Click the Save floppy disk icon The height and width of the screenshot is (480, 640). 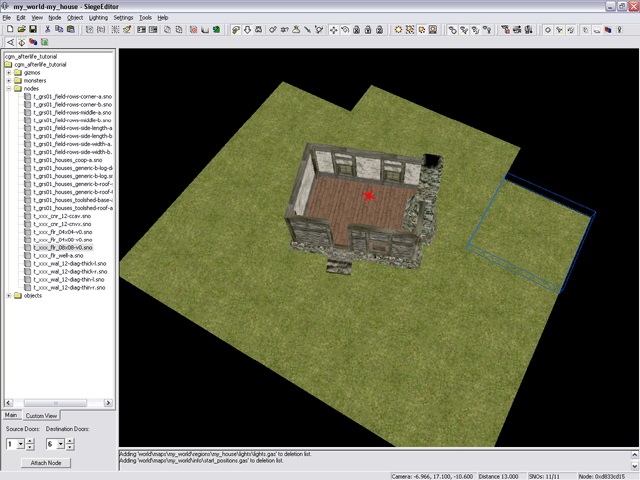point(33,29)
